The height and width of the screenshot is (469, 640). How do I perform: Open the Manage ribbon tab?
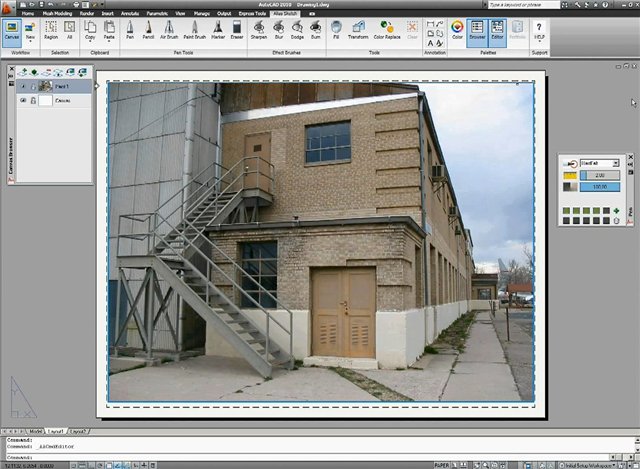[202, 13]
